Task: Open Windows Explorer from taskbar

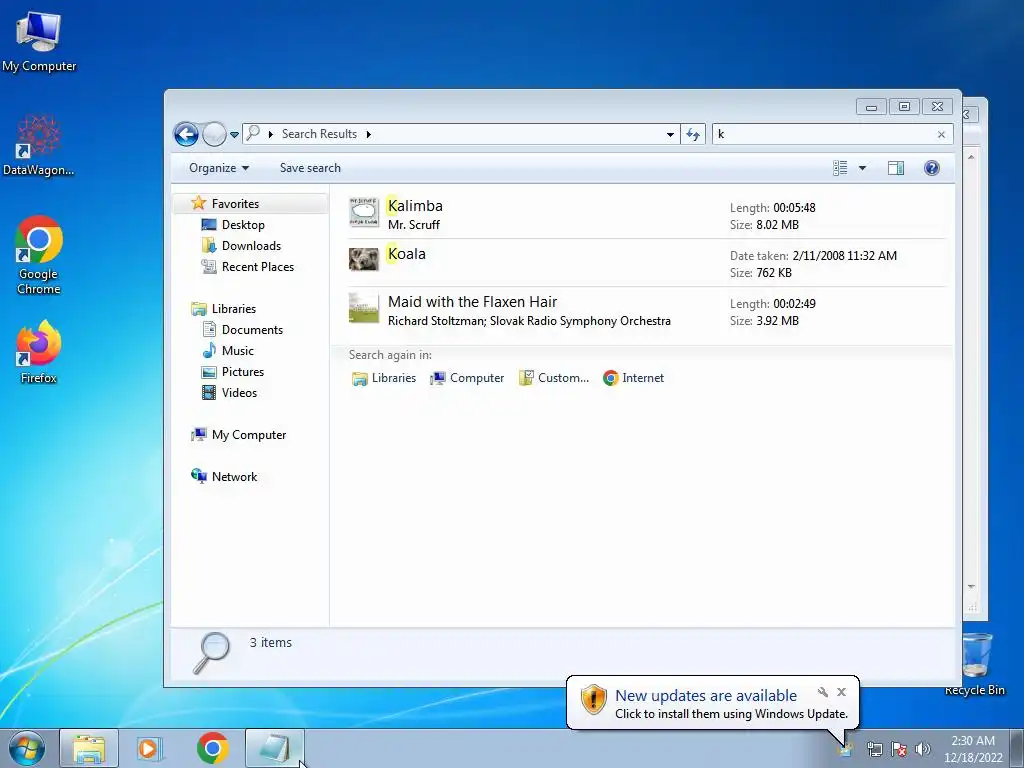Action: (x=89, y=748)
